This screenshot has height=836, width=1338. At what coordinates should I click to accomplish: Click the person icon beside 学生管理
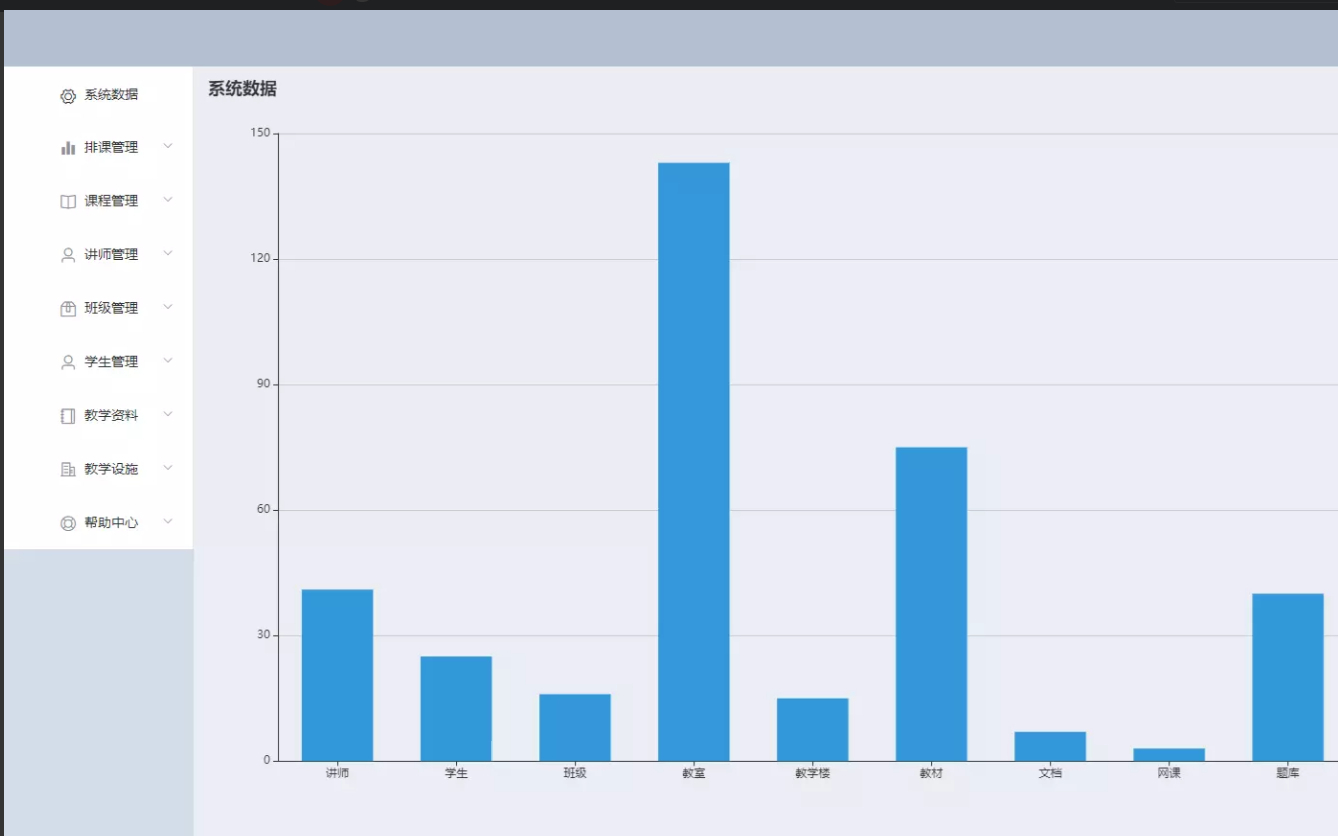pyautogui.click(x=68, y=362)
